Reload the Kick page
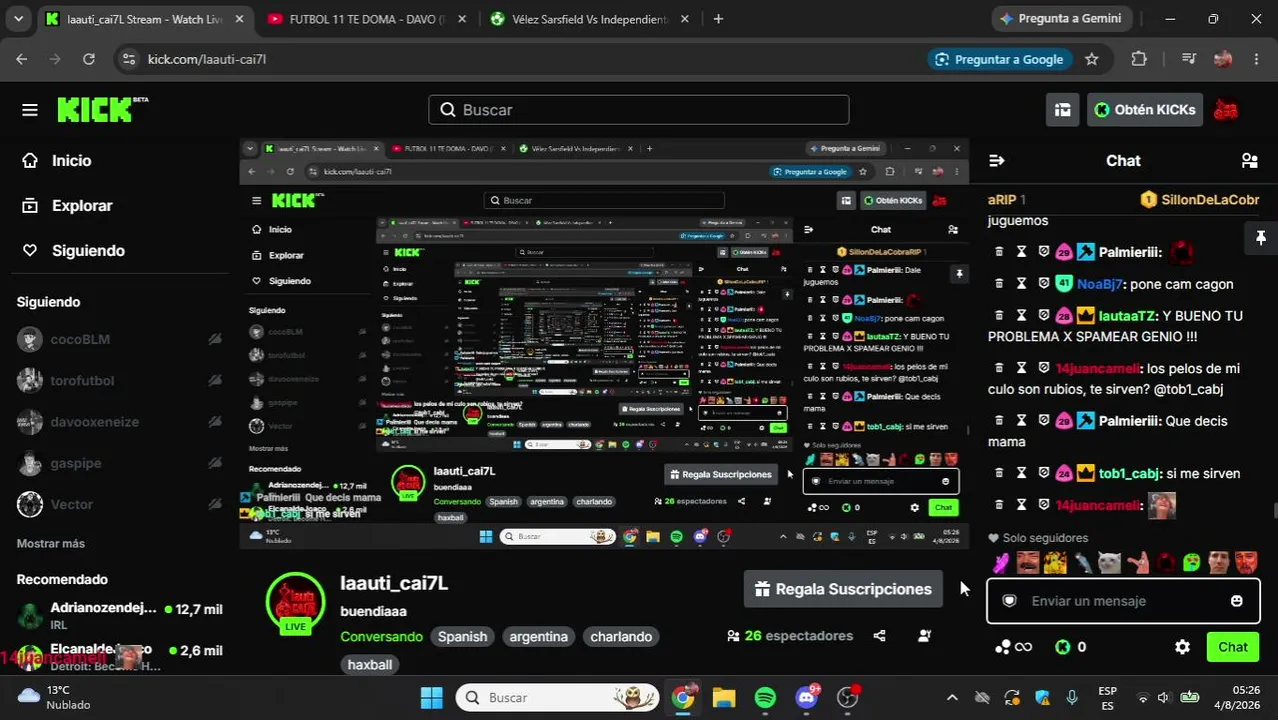Screen dimensions: 1278x720 [x=88, y=59]
